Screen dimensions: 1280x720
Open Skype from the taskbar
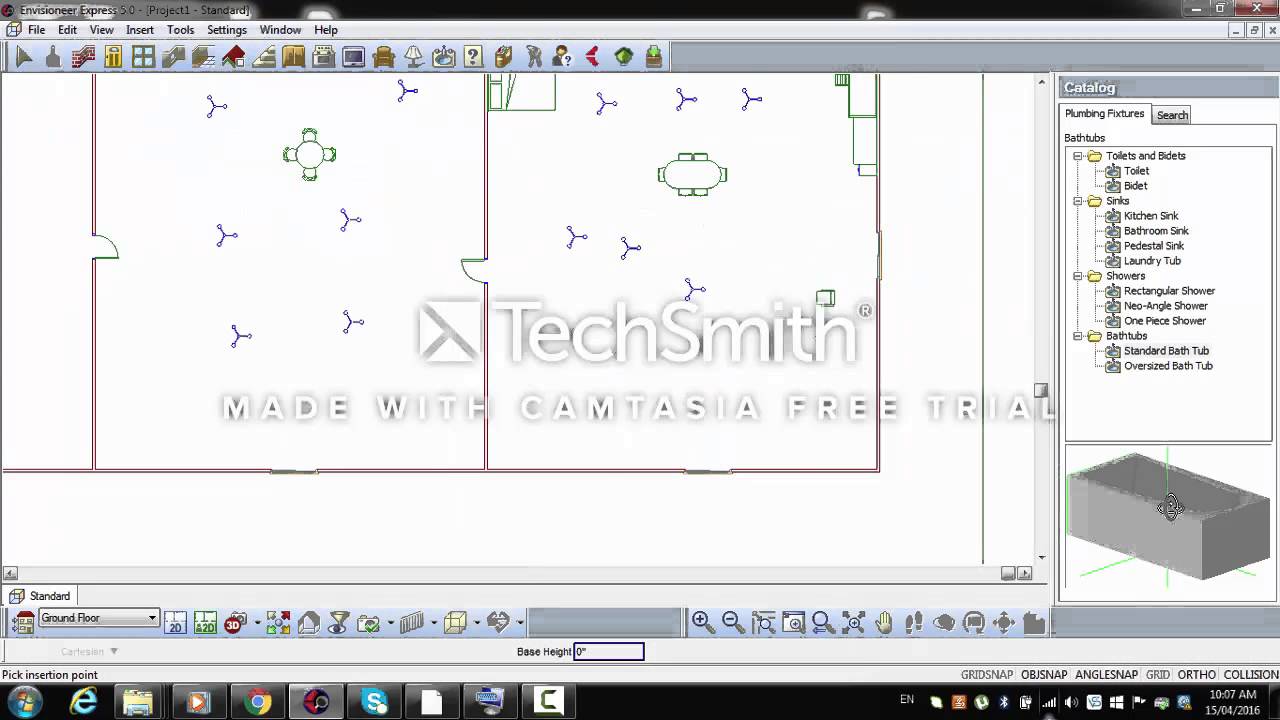click(375, 702)
